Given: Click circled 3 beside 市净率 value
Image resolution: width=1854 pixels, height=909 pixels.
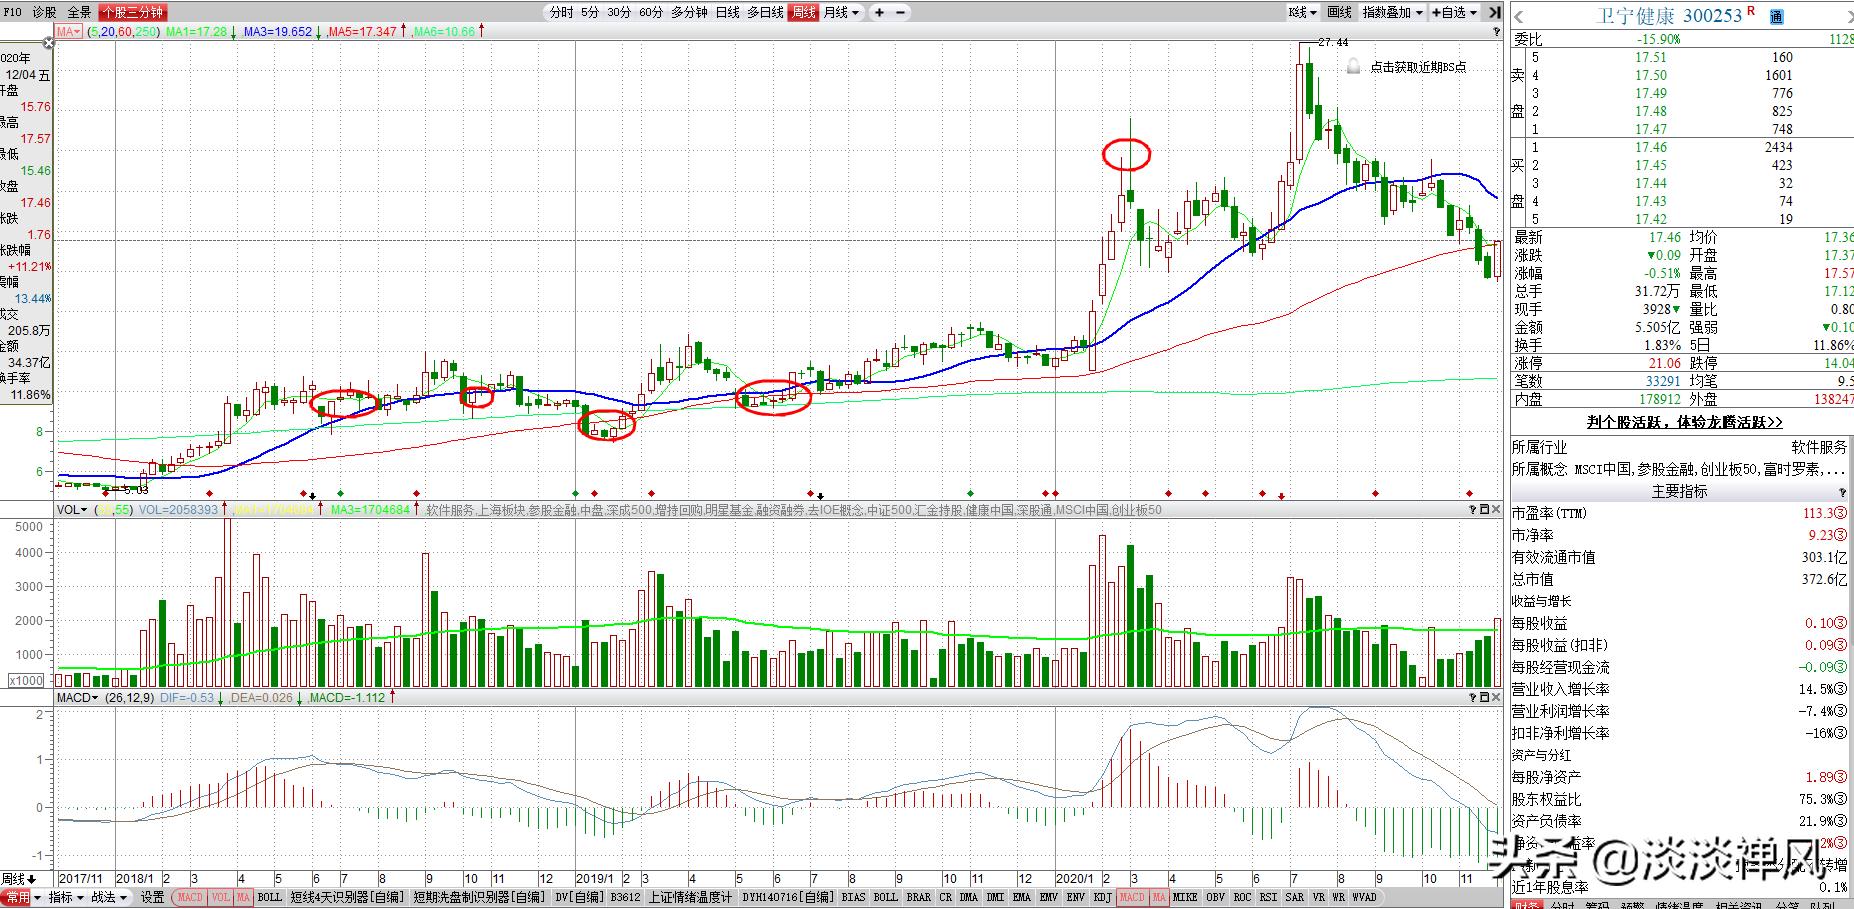Looking at the screenshot, I should click(1841, 536).
